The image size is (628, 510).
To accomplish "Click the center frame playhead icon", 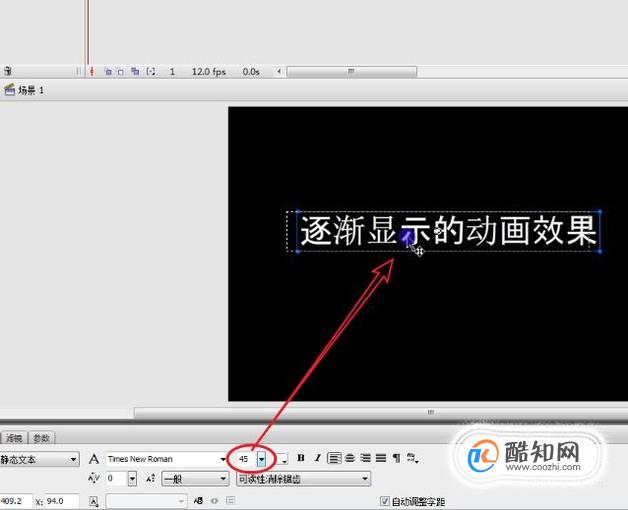I will (92, 72).
